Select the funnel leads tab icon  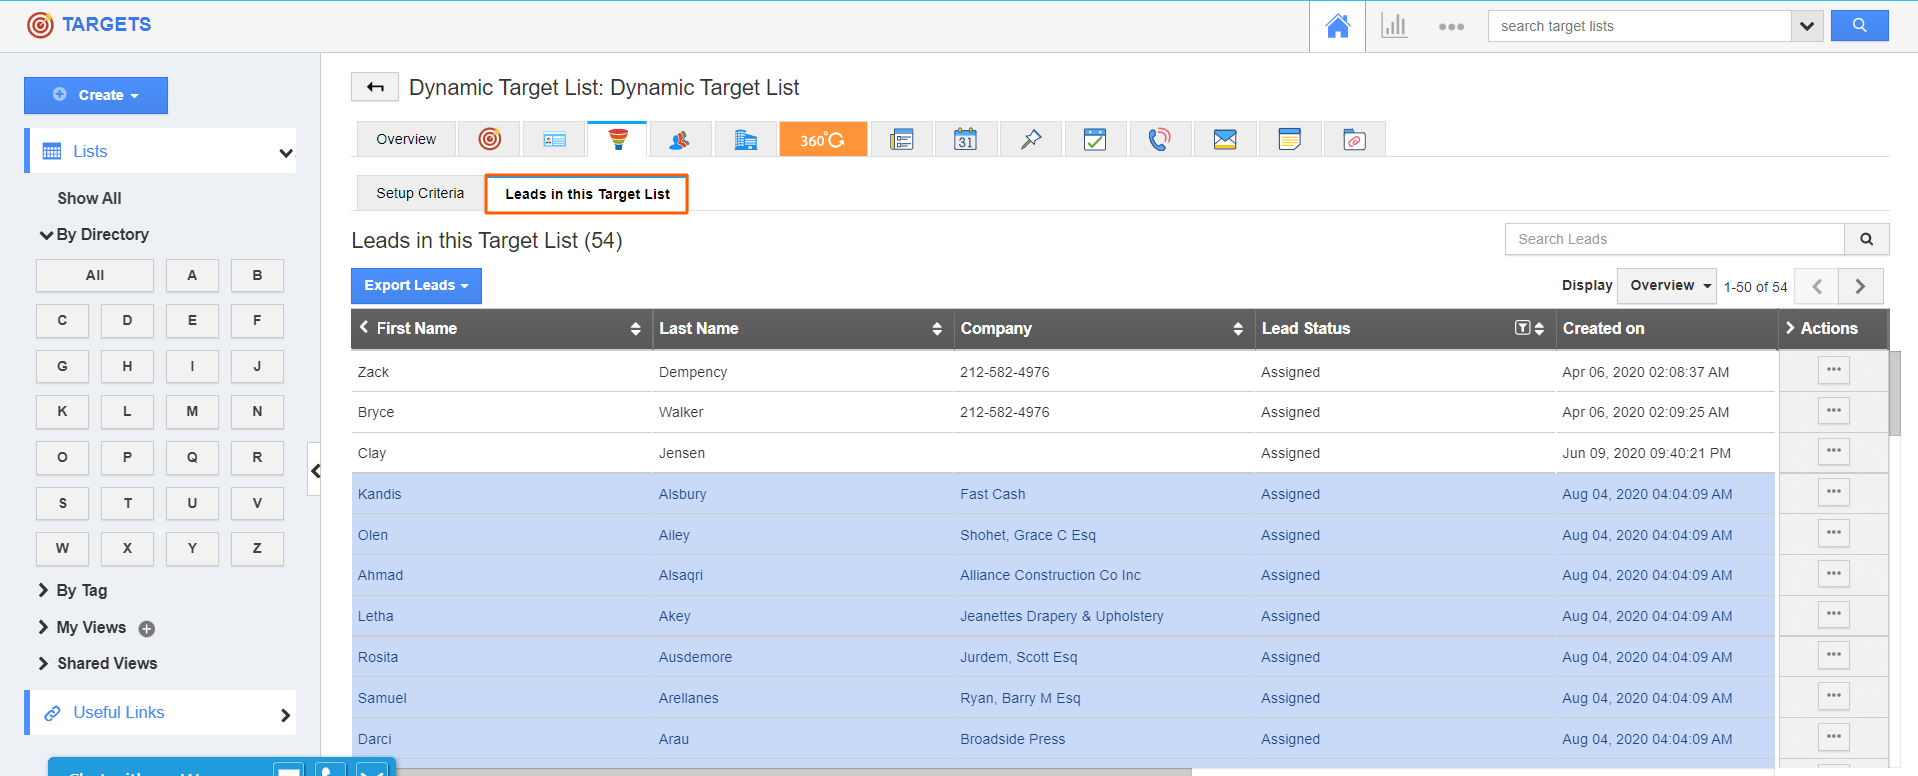[618, 140]
